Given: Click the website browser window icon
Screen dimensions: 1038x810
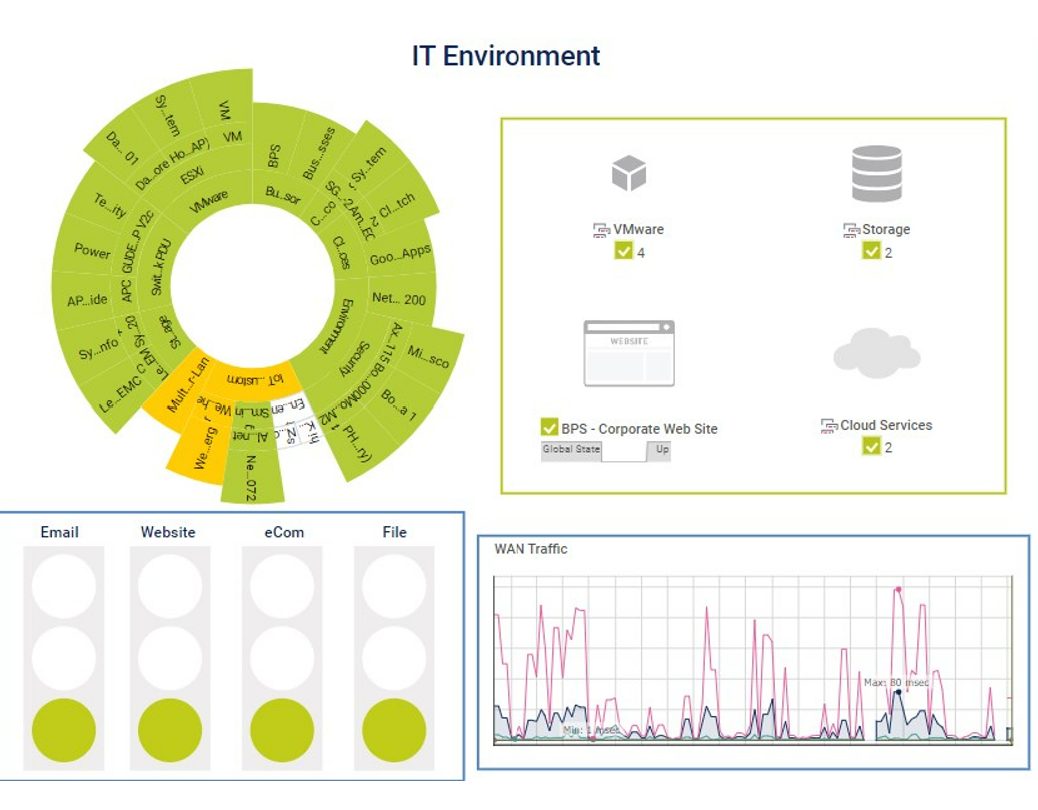Looking at the screenshot, I should 629,354.
